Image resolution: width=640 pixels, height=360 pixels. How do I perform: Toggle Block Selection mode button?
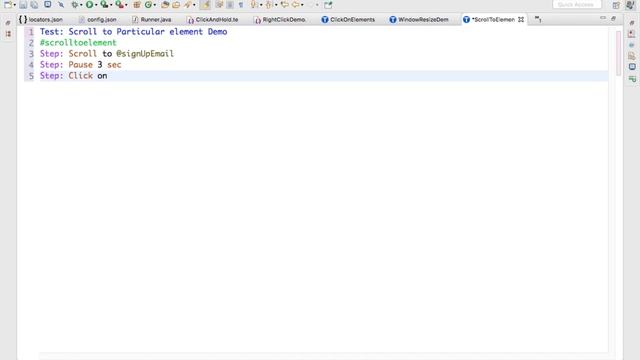[x=230, y=4]
